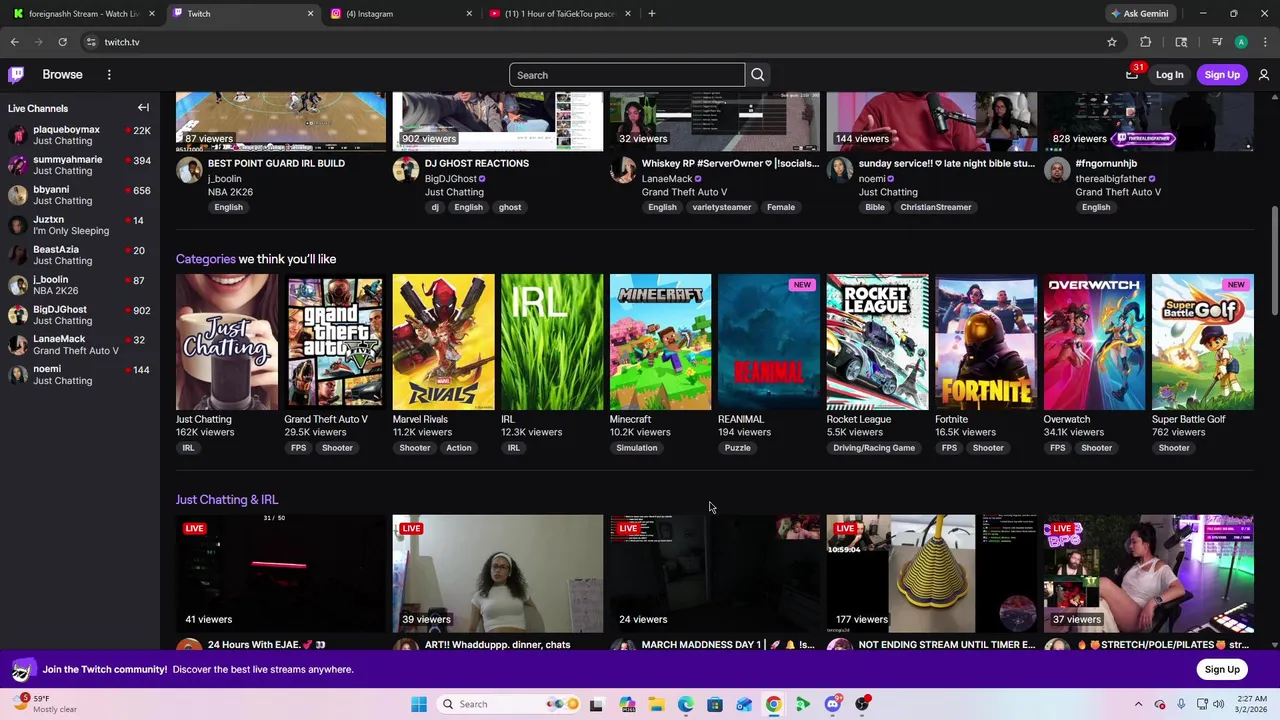Click the search magnifier button
This screenshot has height=720, width=1280.
tap(758, 75)
